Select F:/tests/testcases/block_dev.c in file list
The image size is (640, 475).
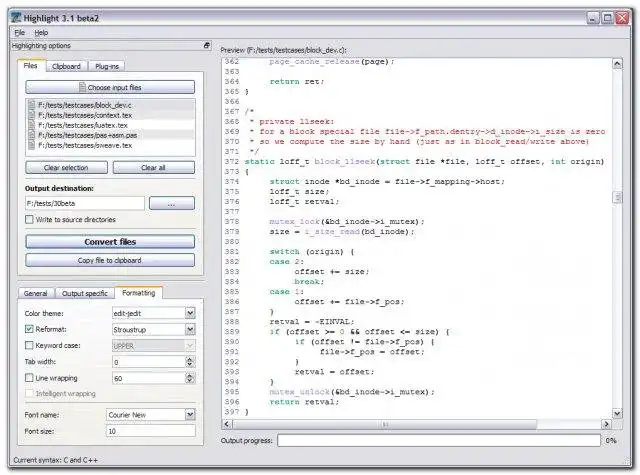(110, 105)
